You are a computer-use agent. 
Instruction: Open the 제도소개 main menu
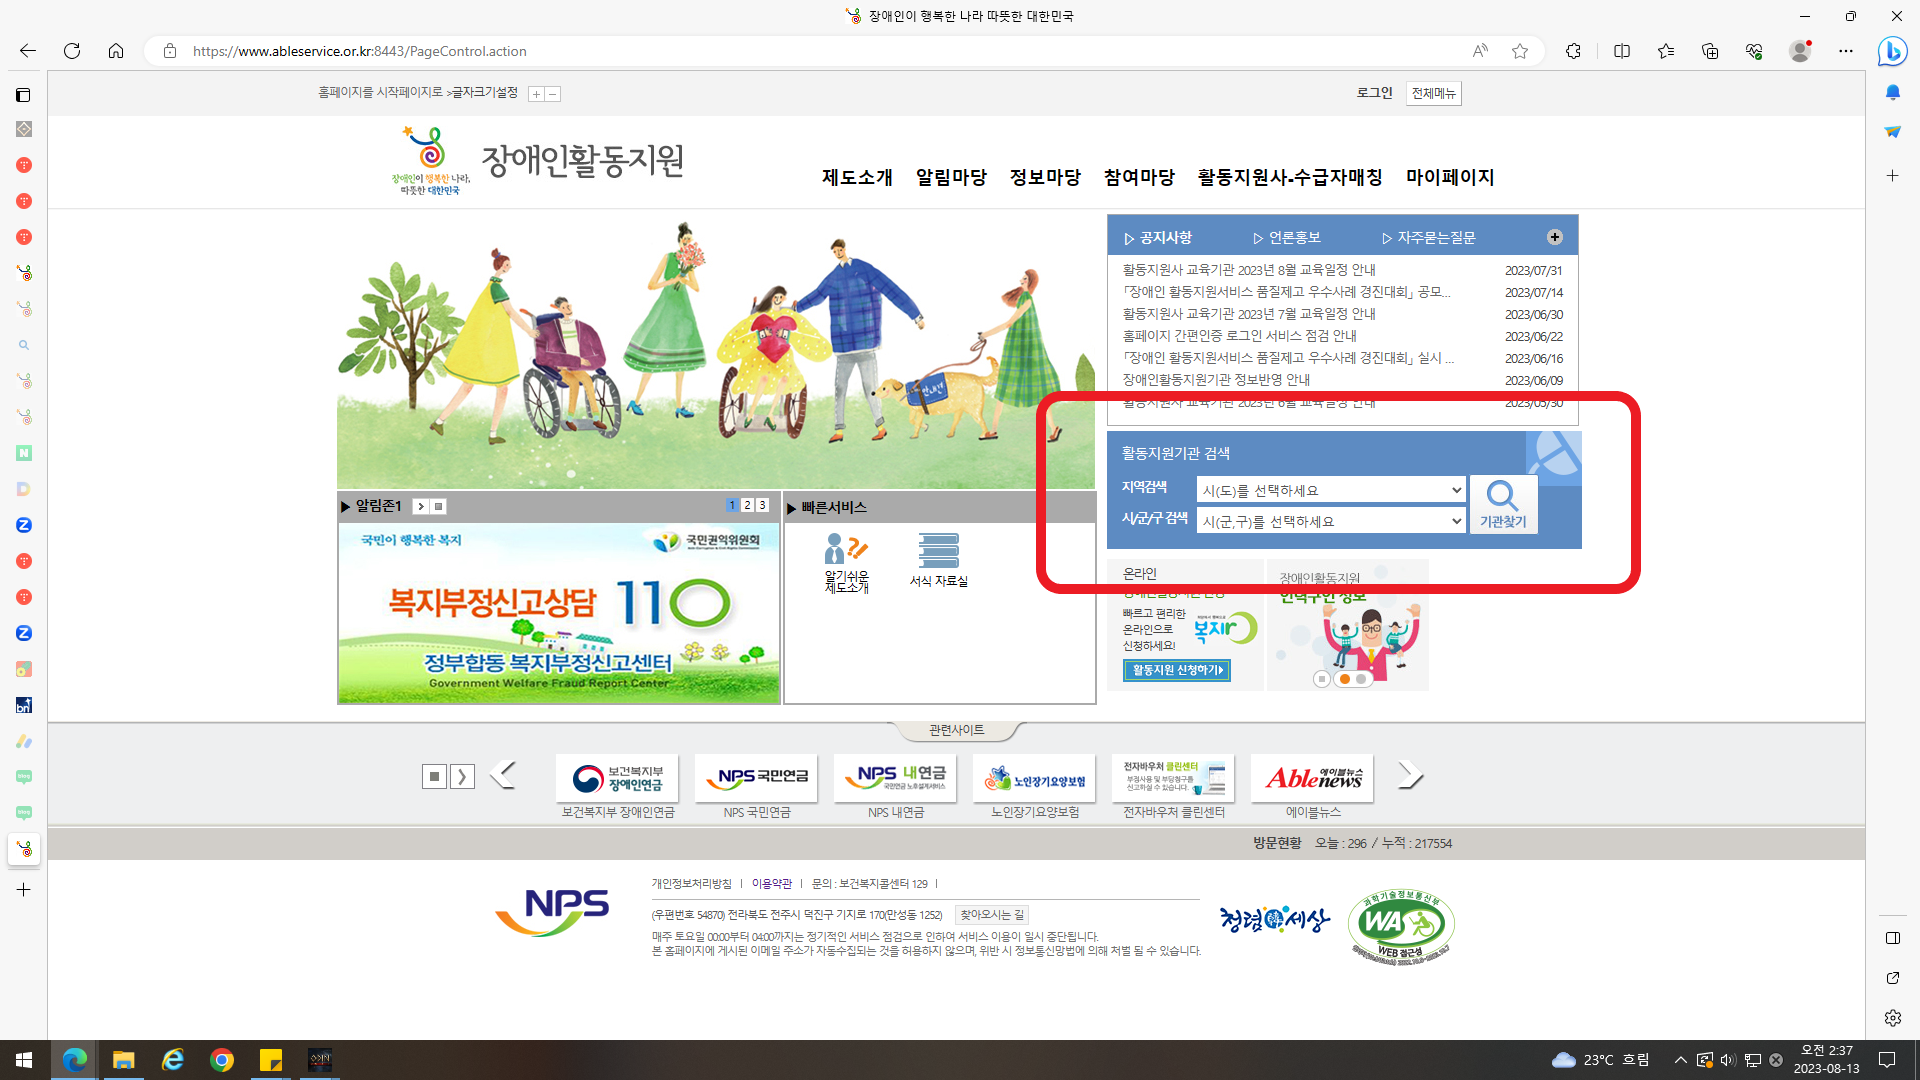click(857, 177)
